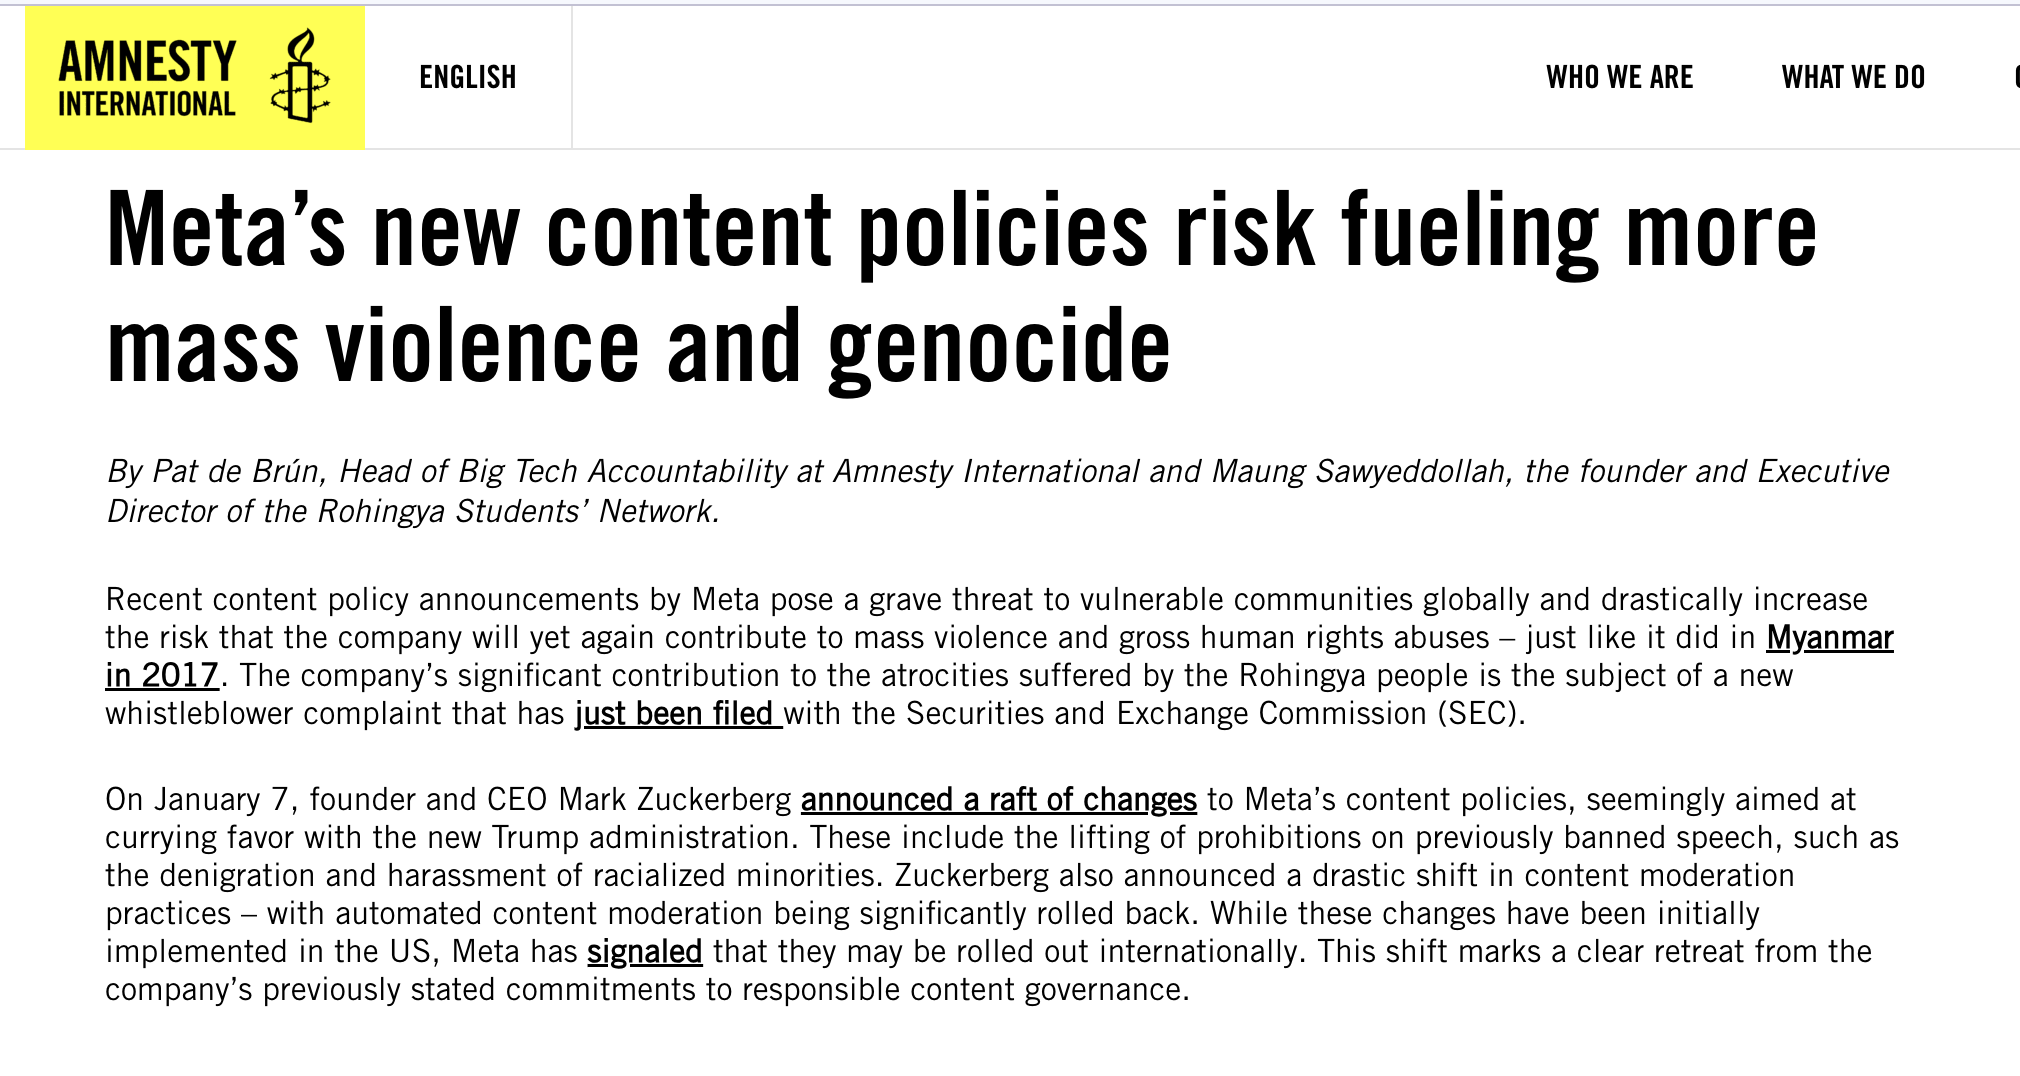Click the "On January 7" paragraph opening
This screenshot has width=2020, height=1076.
[x=197, y=799]
